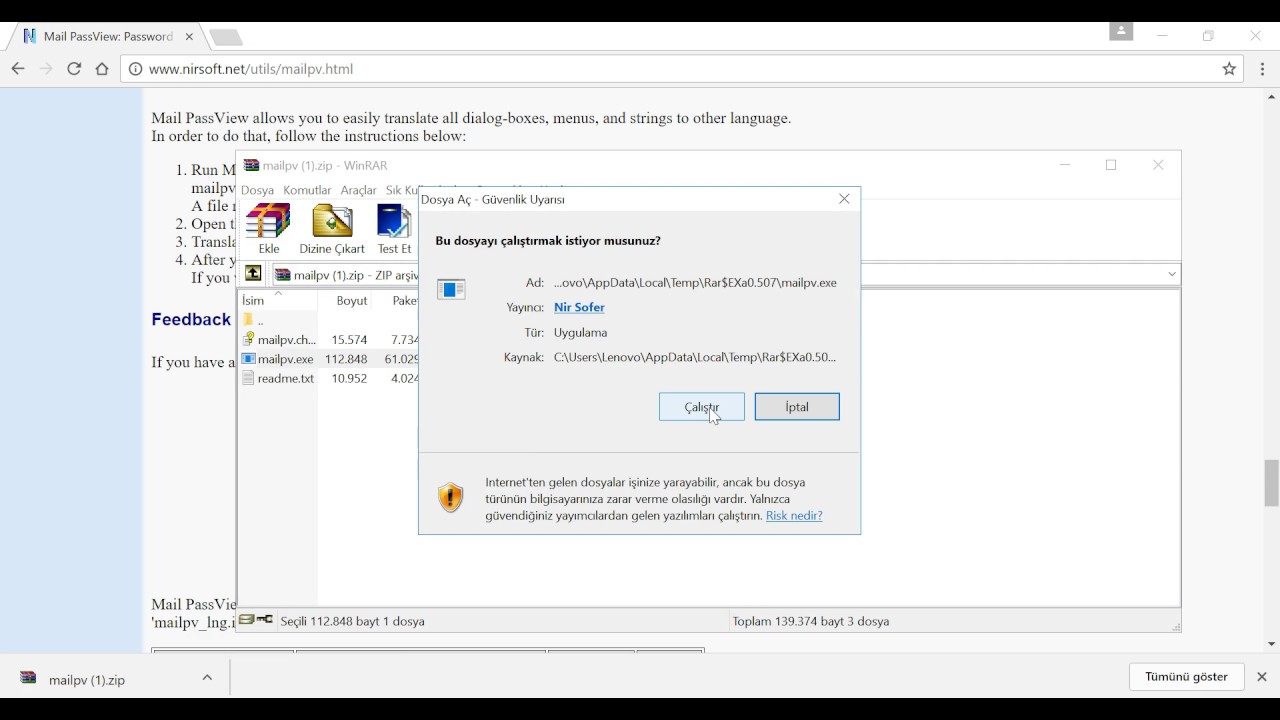Open the browser three-dot menu

[x=1263, y=69]
